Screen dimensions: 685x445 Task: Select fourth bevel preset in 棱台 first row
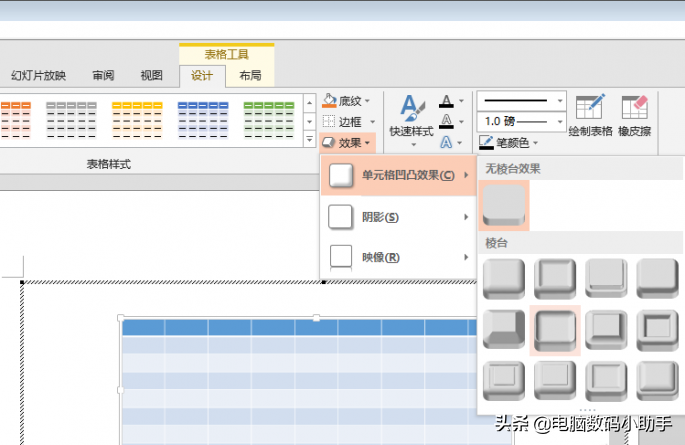(x=657, y=279)
